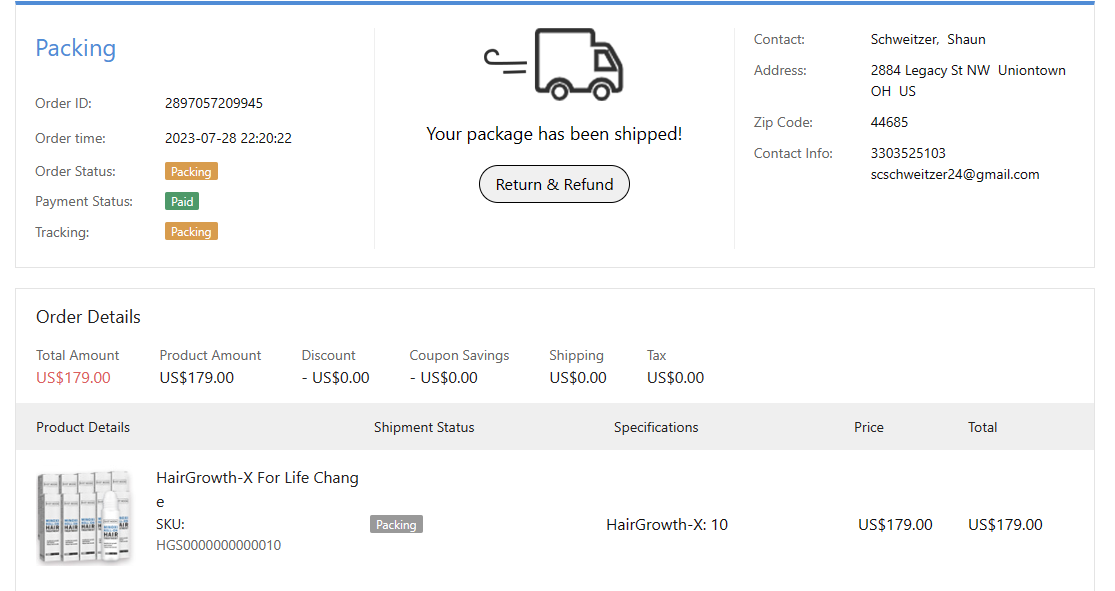Click the orange Packing tracking badge

coord(191,232)
